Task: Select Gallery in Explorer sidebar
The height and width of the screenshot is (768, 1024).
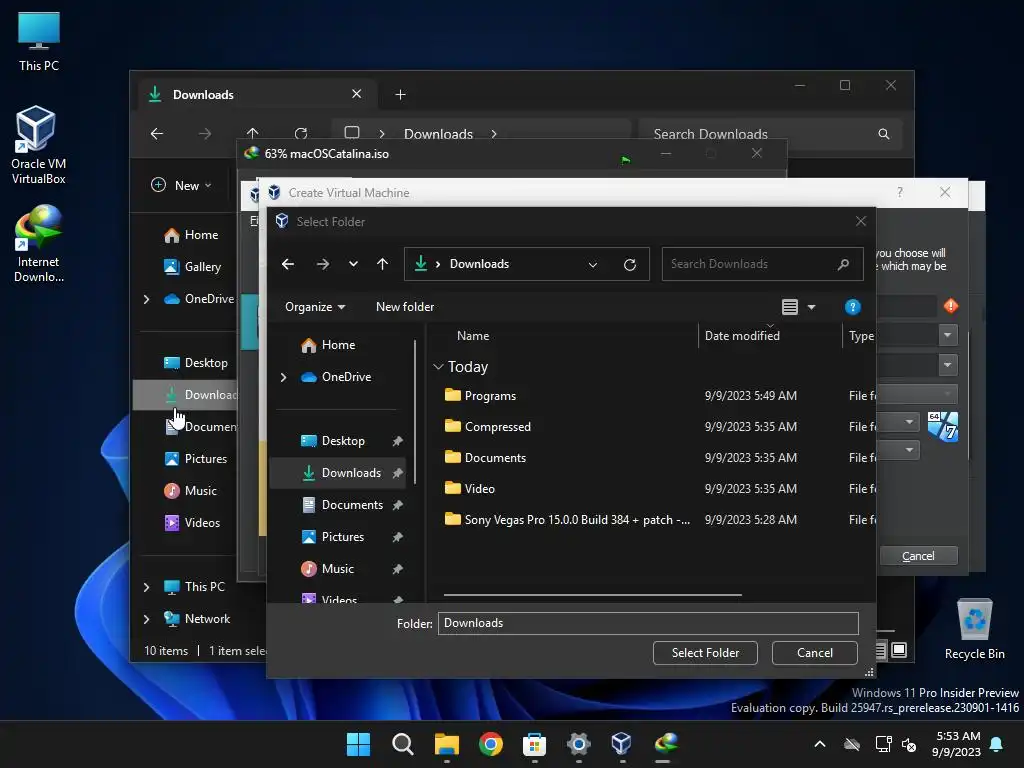Action: (193, 266)
